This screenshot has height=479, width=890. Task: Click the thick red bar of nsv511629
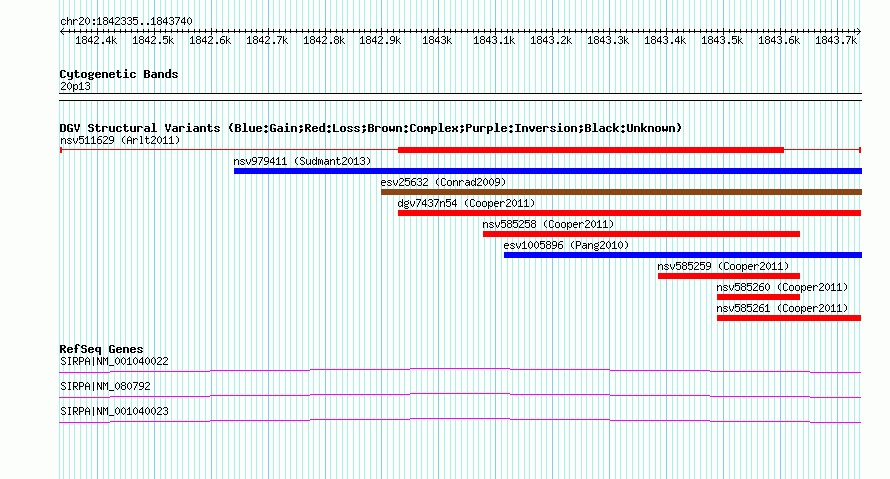tap(591, 150)
